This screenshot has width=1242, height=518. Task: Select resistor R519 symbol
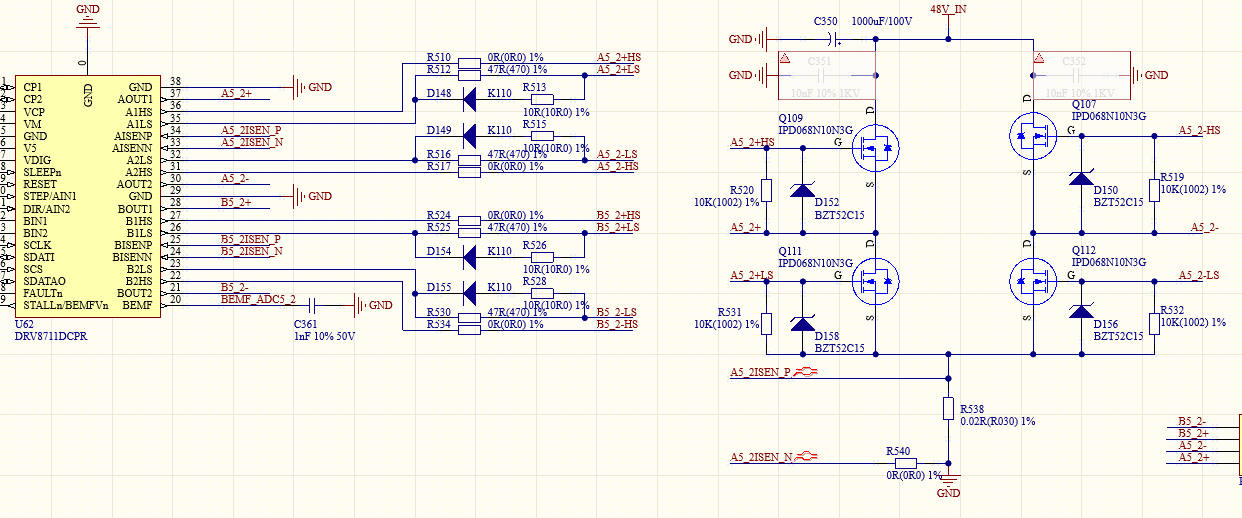coord(1153,190)
